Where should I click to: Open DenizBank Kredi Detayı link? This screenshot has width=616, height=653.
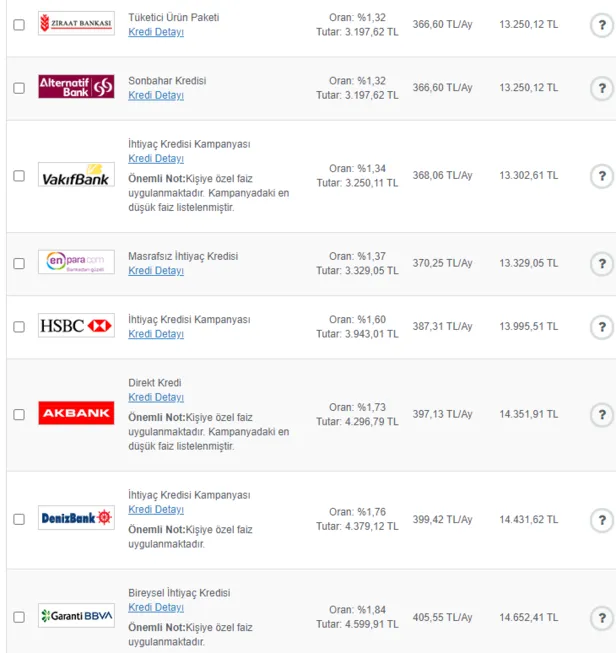click(156, 510)
